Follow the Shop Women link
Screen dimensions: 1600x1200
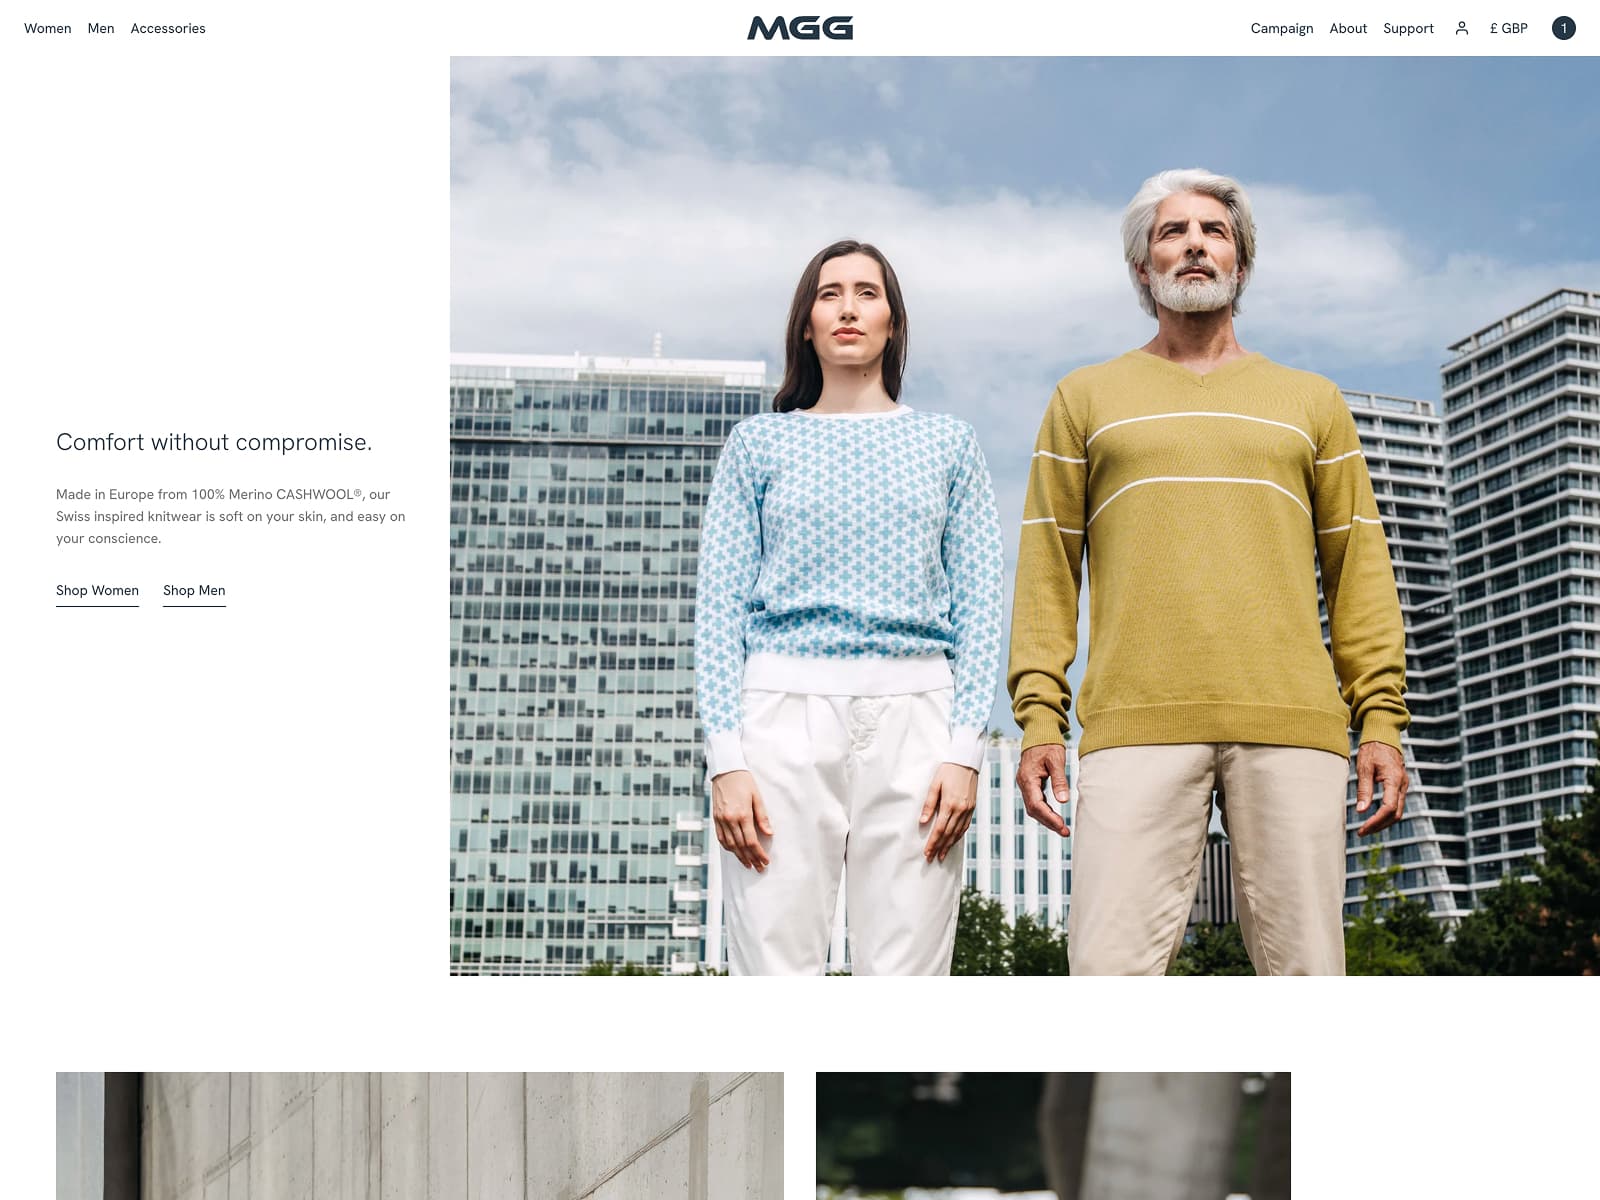click(x=97, y=591)
